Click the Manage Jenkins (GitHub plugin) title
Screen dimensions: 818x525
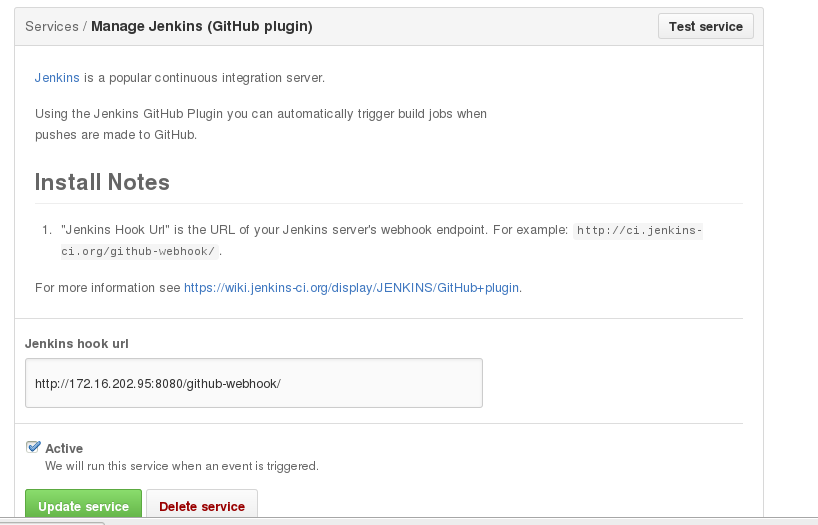202,26
